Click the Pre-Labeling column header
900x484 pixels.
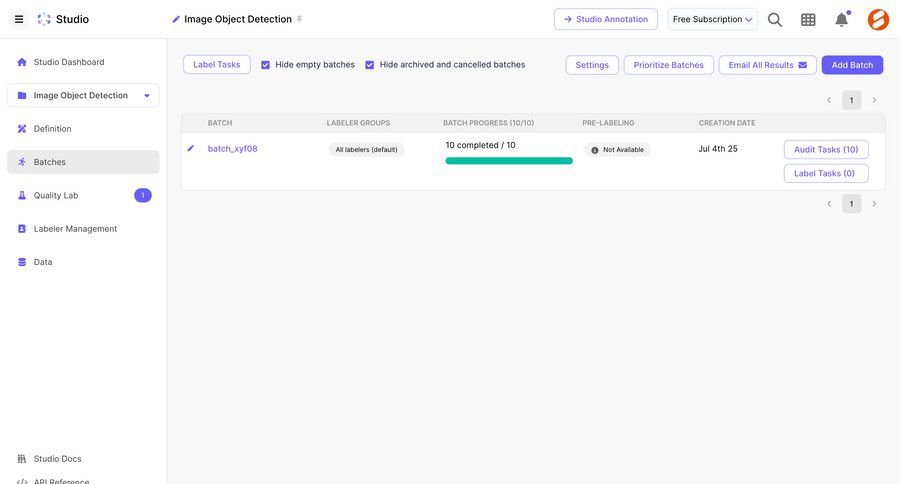(608, 123)
